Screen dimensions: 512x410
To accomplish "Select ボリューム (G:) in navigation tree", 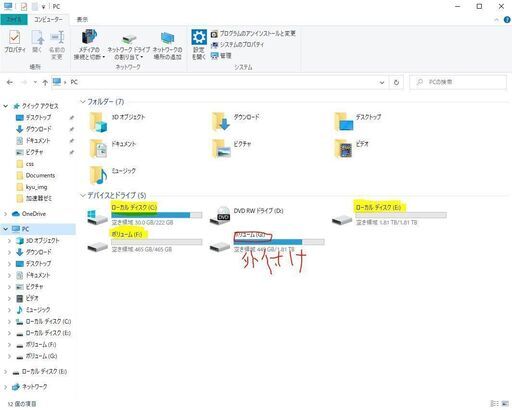I will click(x=37, y=356).
